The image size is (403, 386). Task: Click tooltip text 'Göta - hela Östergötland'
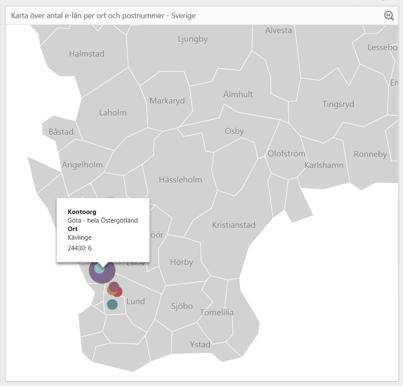click(x=103, y=220)
